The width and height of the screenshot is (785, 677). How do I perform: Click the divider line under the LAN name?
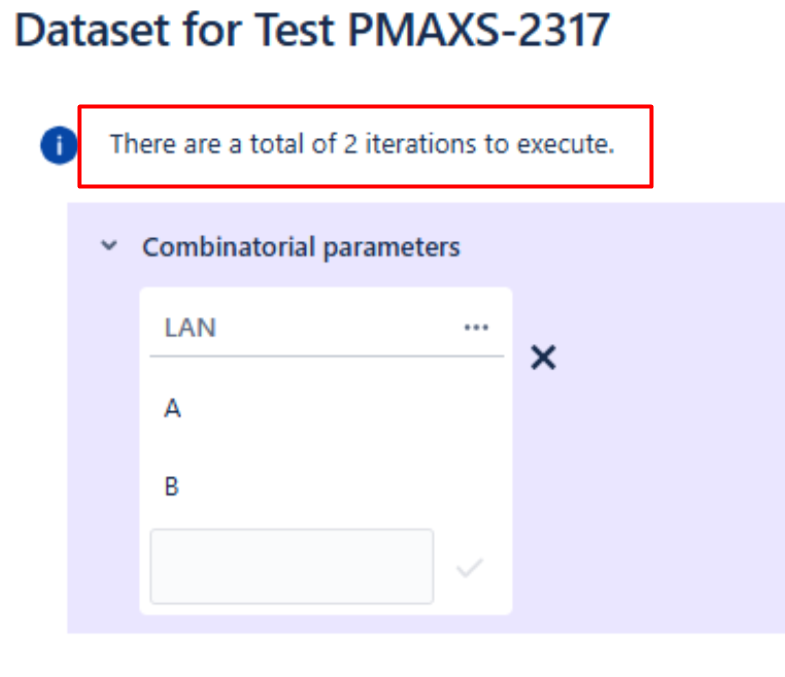[x=326, y=355]
